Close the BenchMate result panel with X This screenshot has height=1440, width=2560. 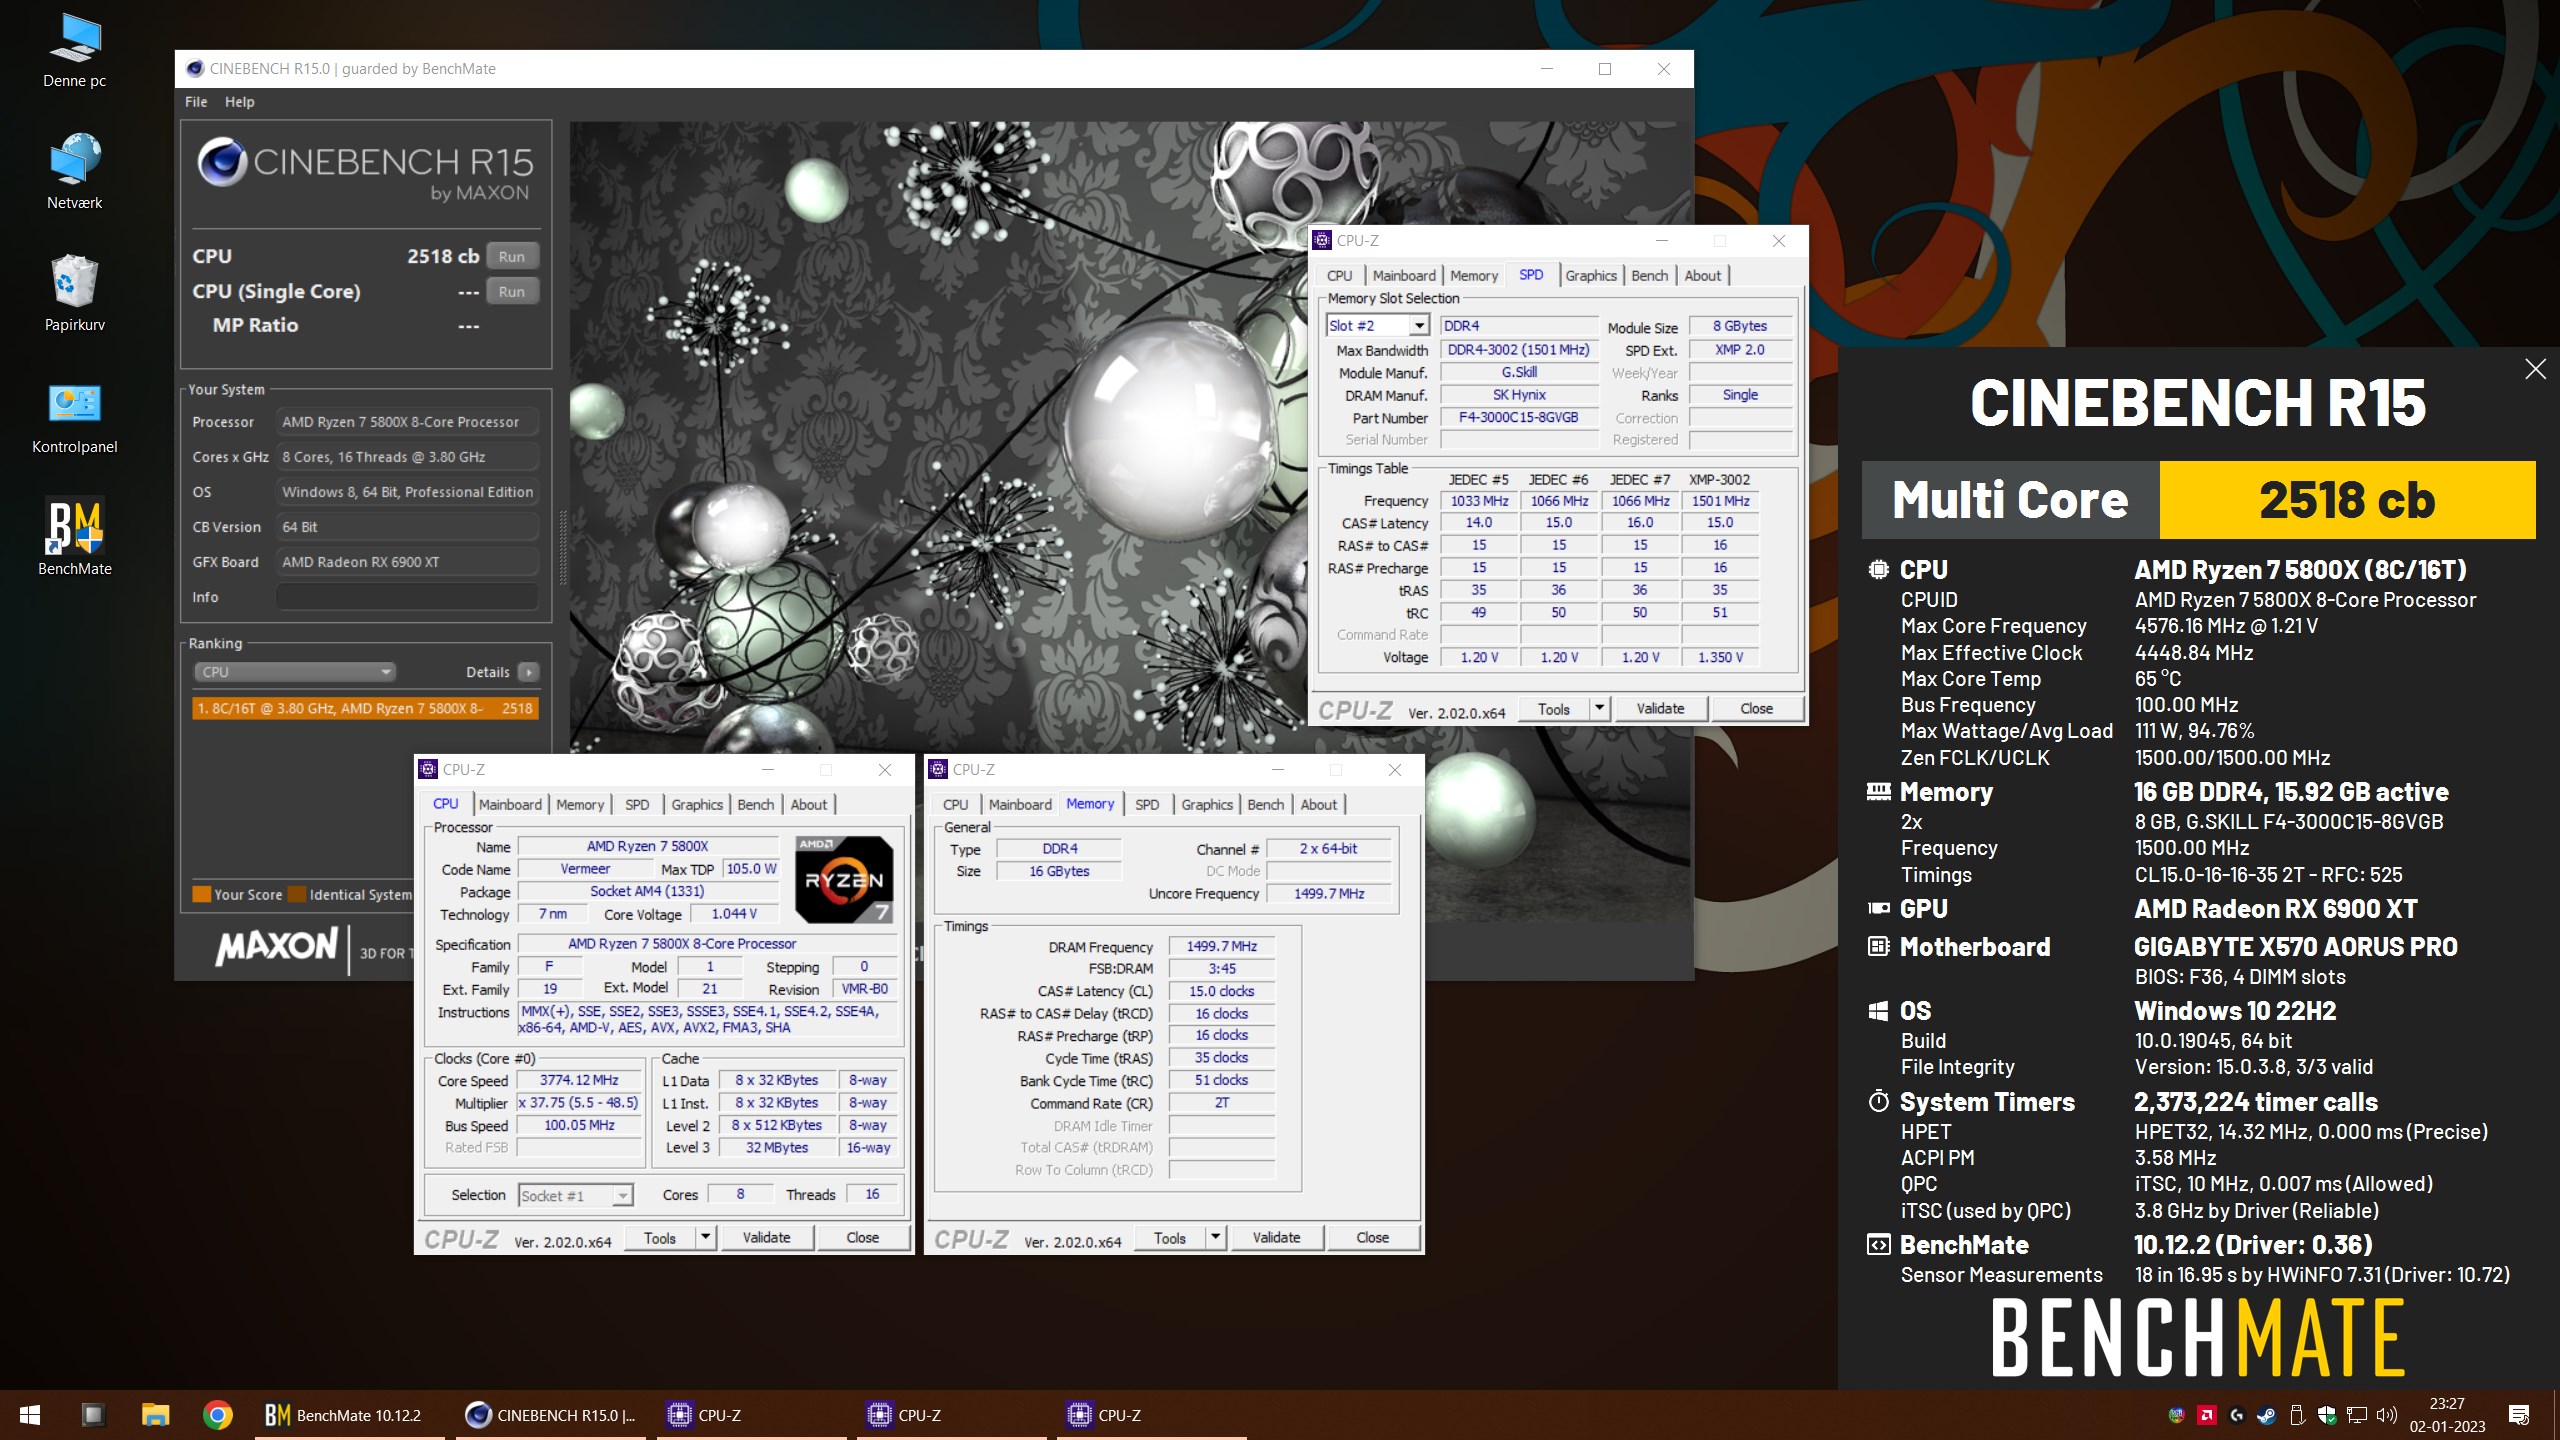tap(2535, 369)
